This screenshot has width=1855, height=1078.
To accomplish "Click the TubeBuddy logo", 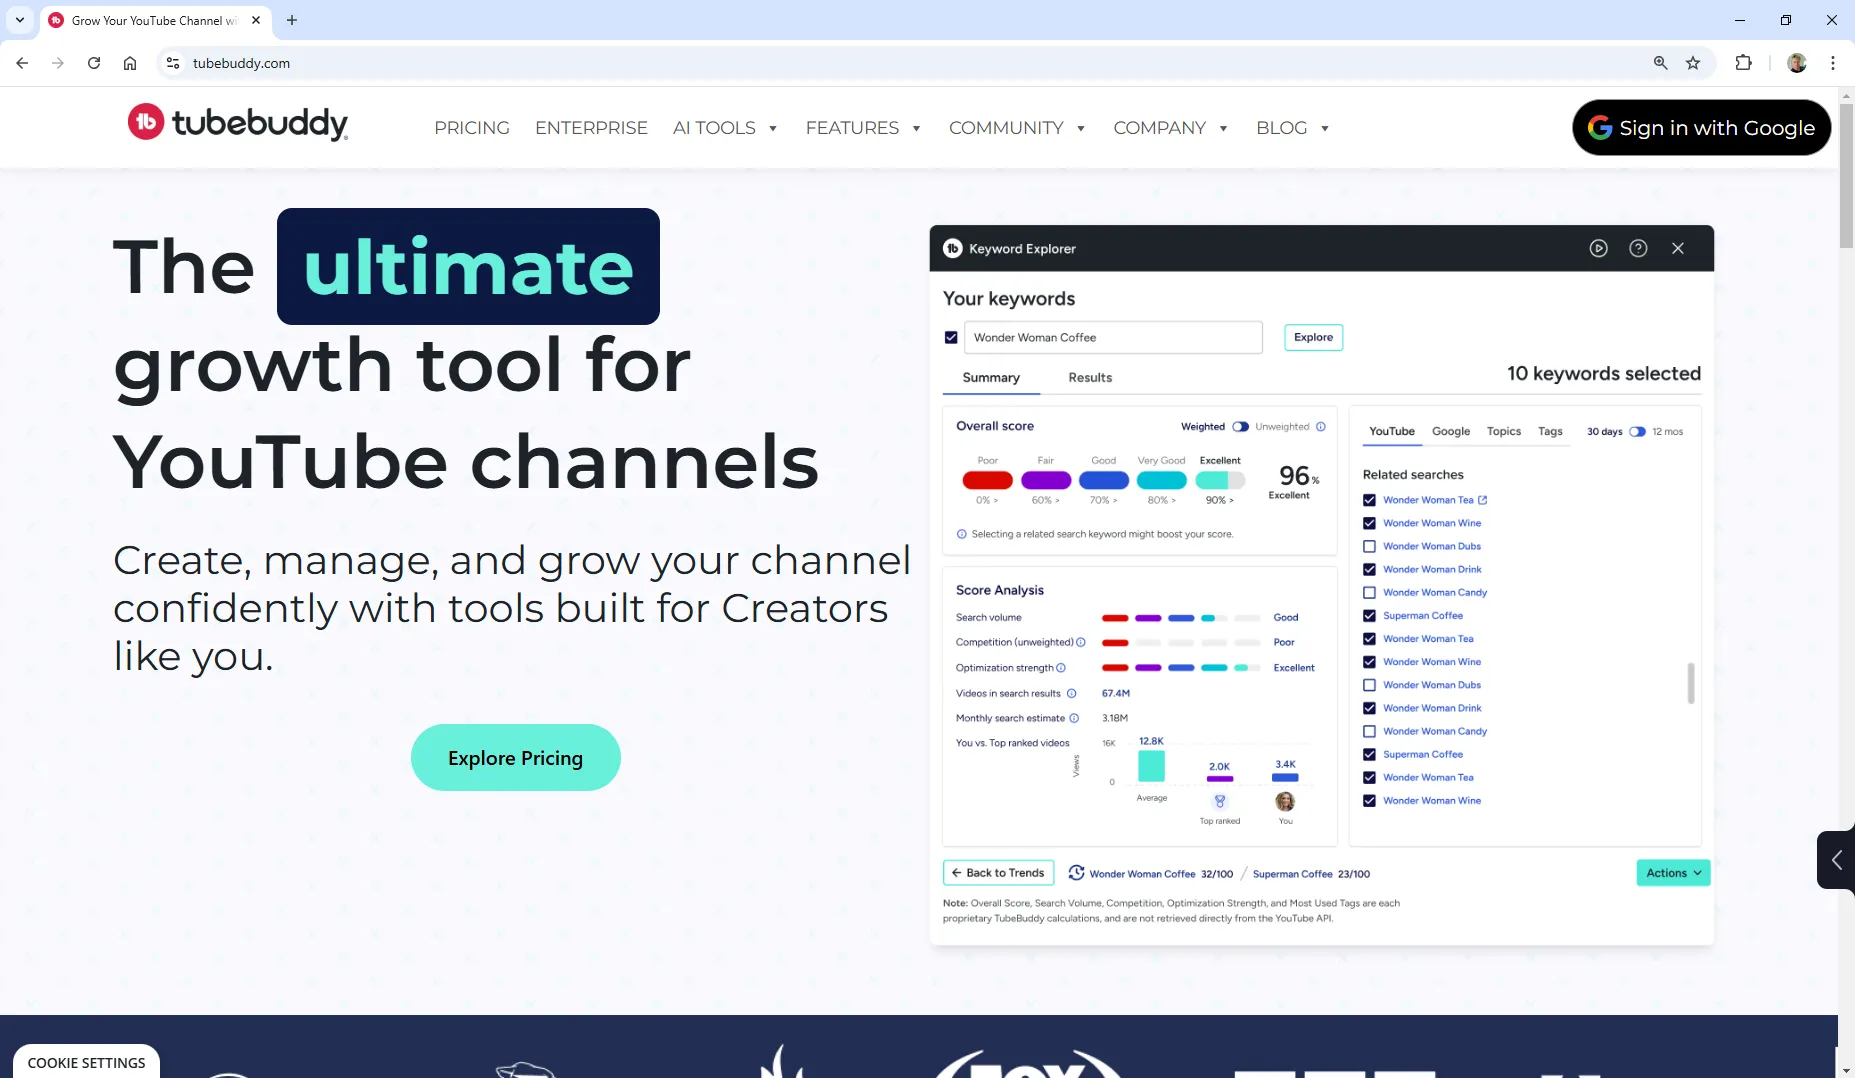I will [237, 123].
